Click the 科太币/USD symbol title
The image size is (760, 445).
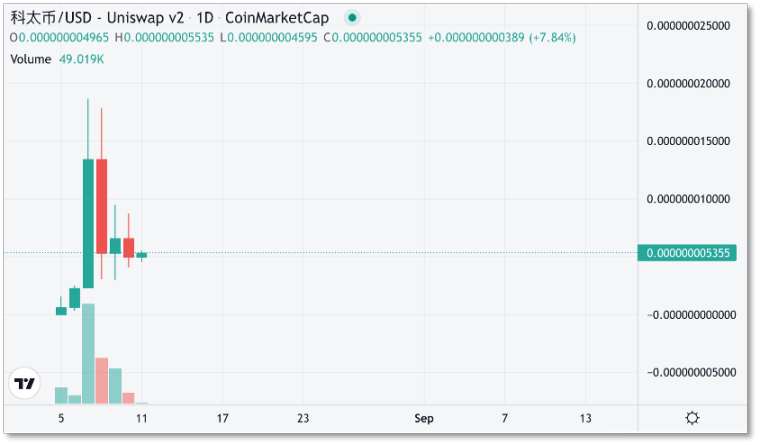click(51, 18)
